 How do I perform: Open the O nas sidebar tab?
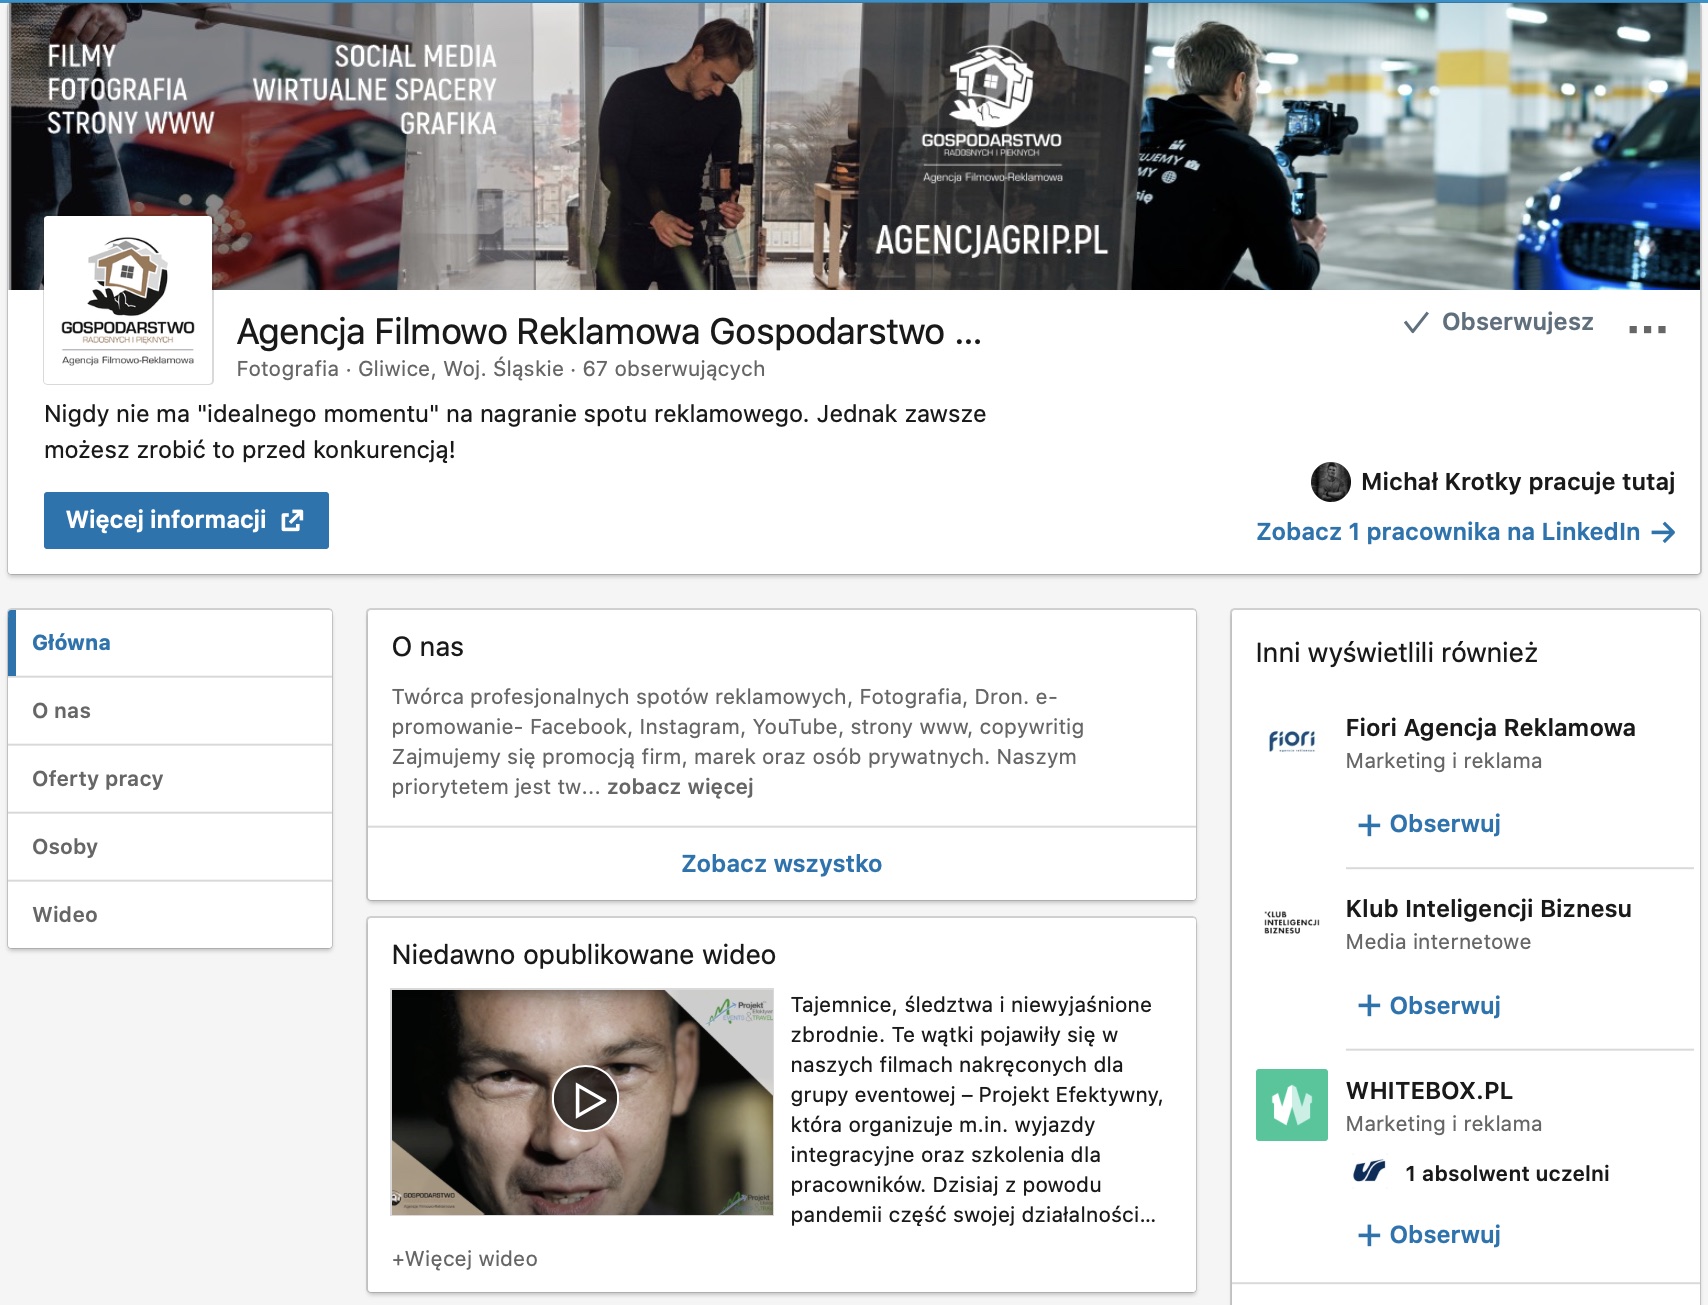(170, 711)
